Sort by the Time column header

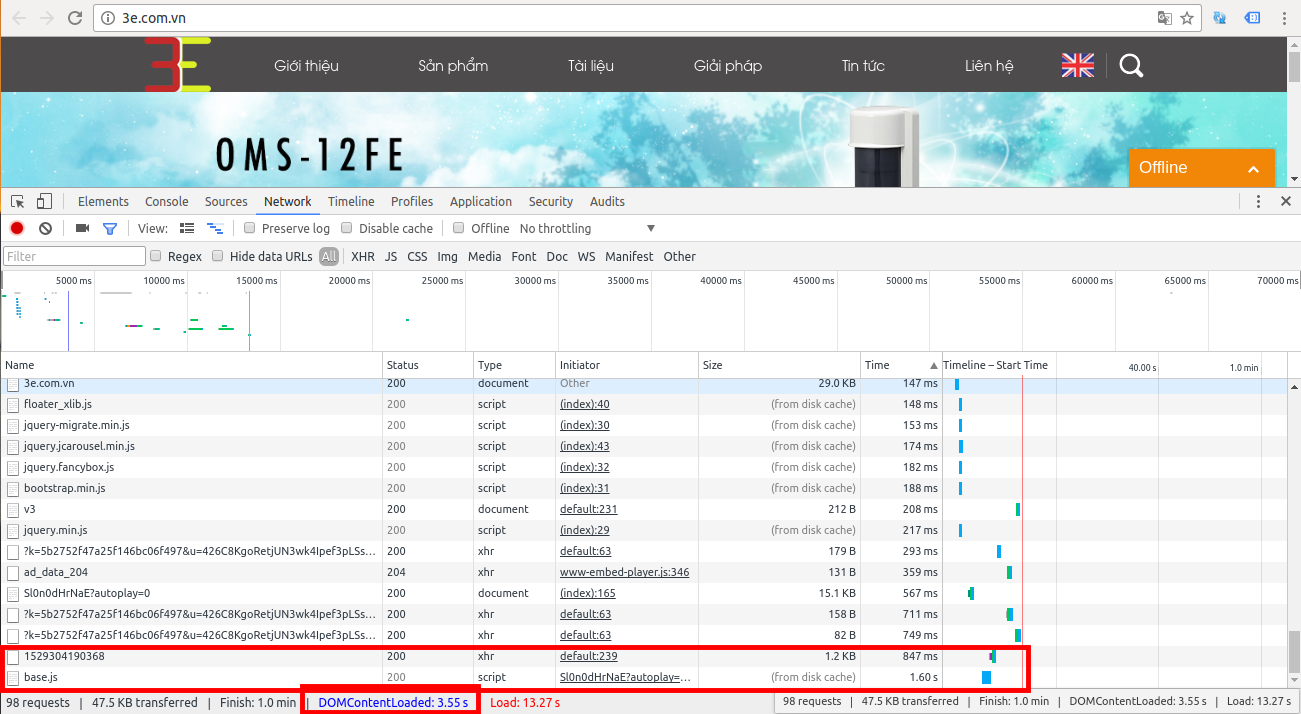coord(901,365)
